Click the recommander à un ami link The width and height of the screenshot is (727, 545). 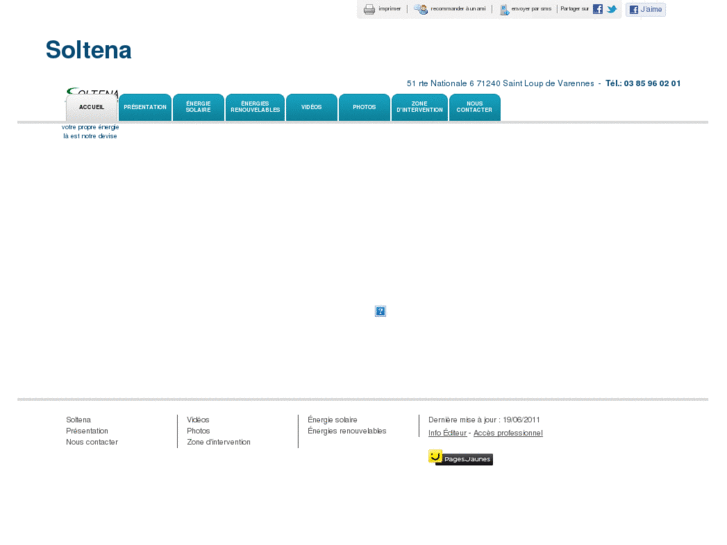click(458, 9)
